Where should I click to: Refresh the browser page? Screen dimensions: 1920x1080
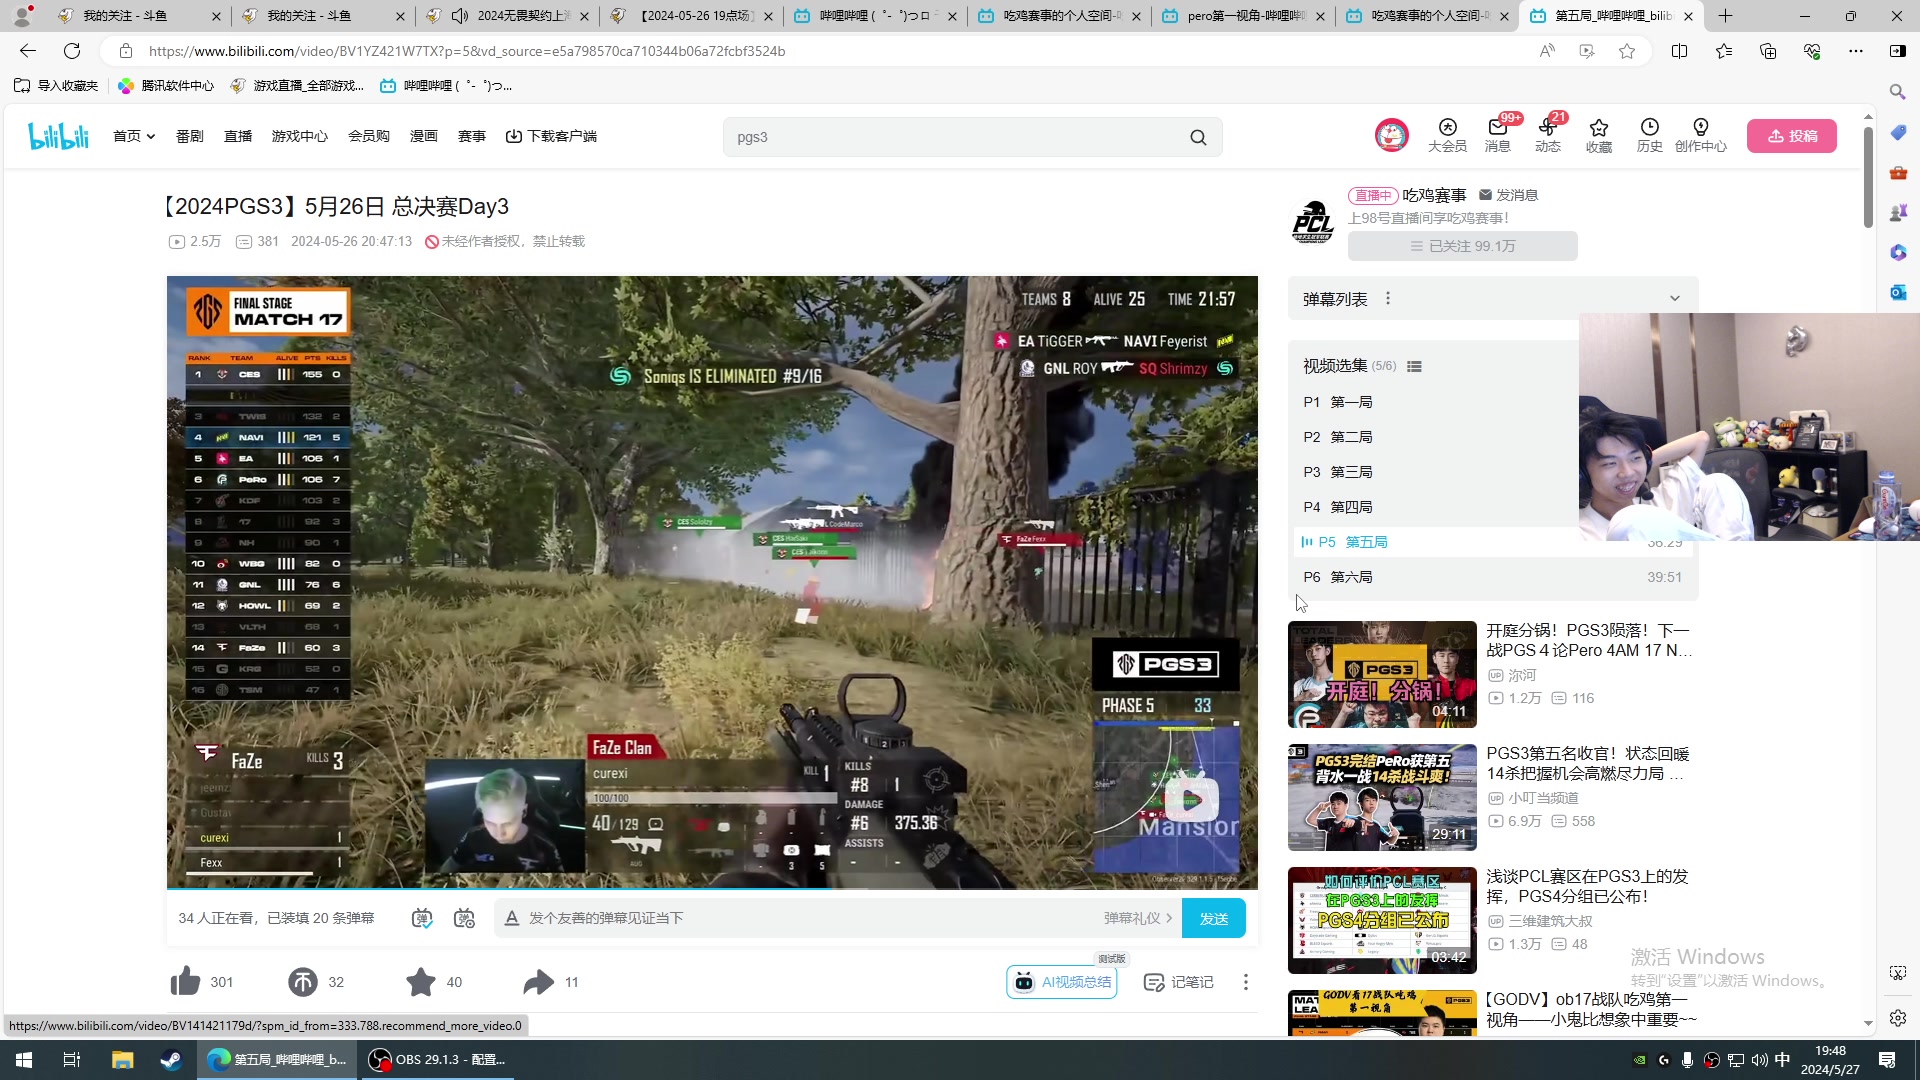(x=72, y=51)
